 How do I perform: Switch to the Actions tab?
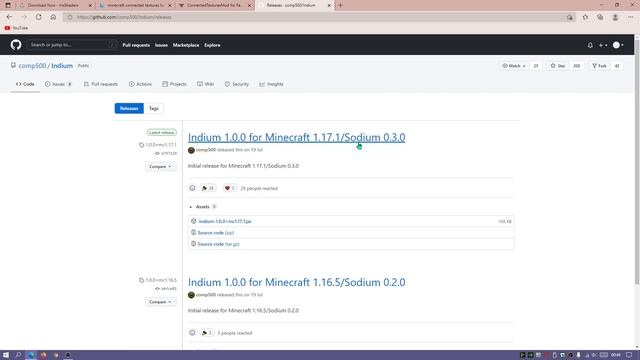coord(140,84)
